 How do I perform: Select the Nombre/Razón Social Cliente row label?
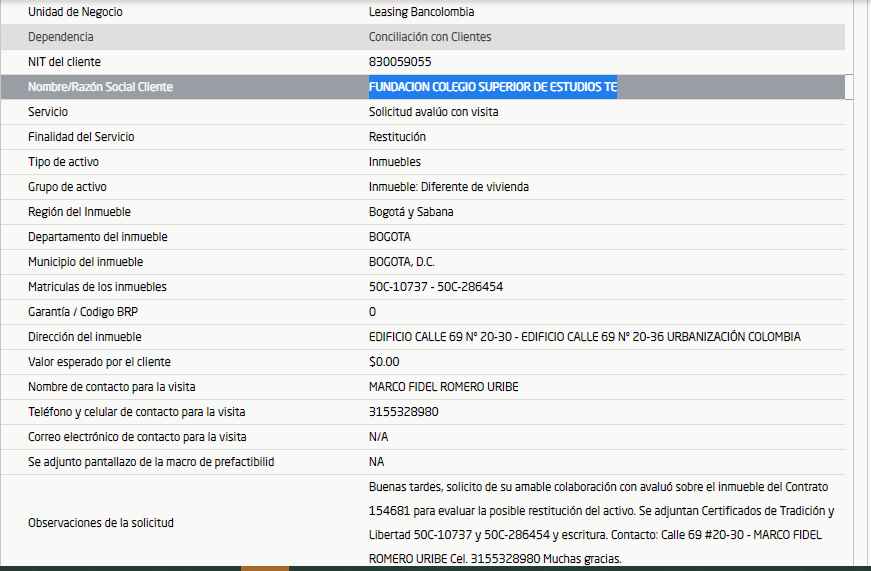pos(100,87)
